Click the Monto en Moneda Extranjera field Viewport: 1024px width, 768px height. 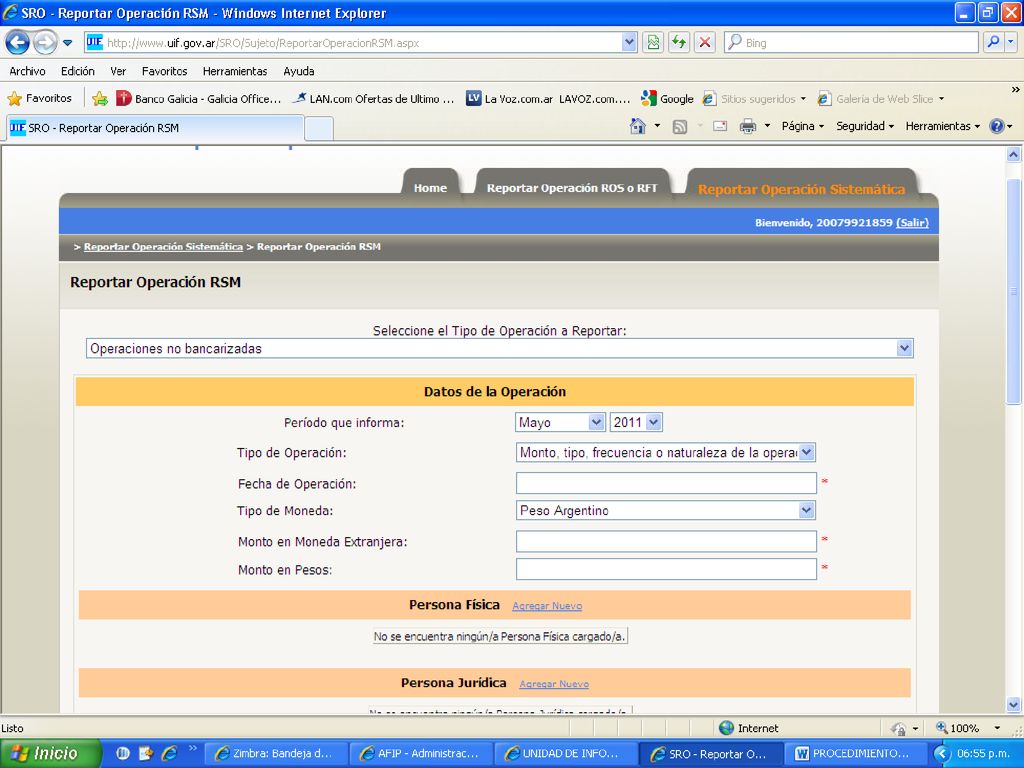[666, 541]
